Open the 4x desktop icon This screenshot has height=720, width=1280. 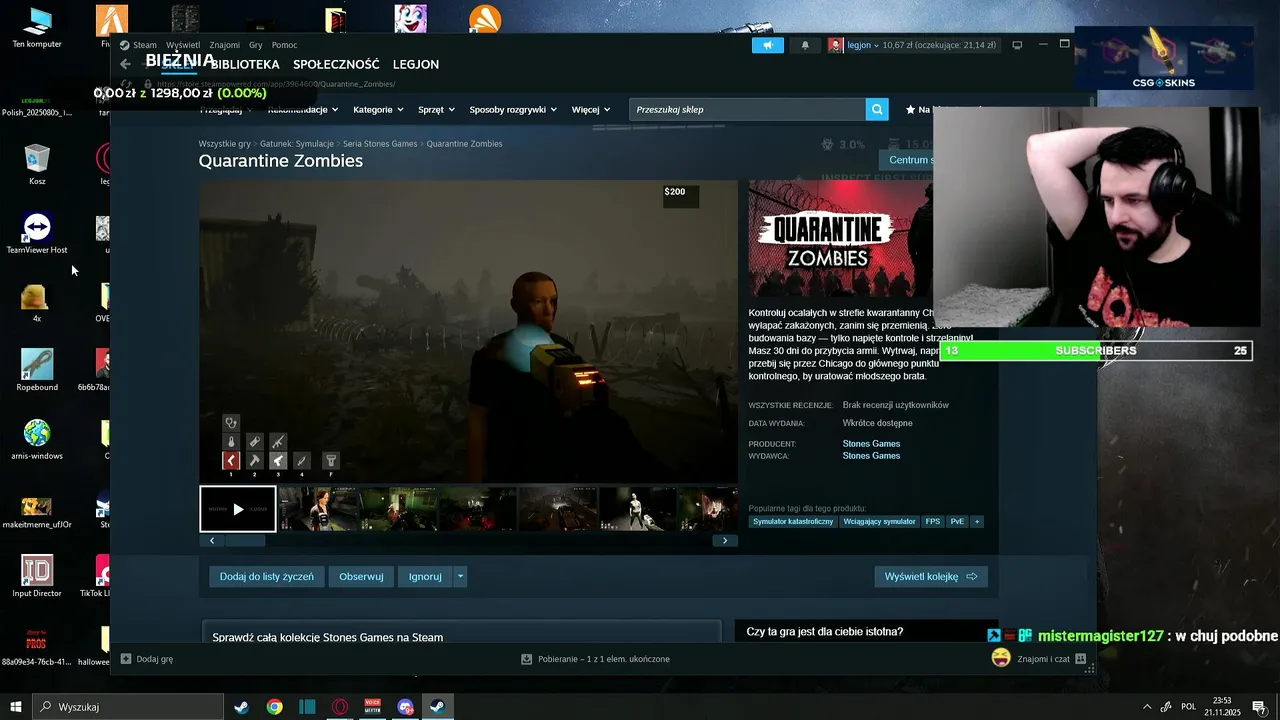point(37,302)
